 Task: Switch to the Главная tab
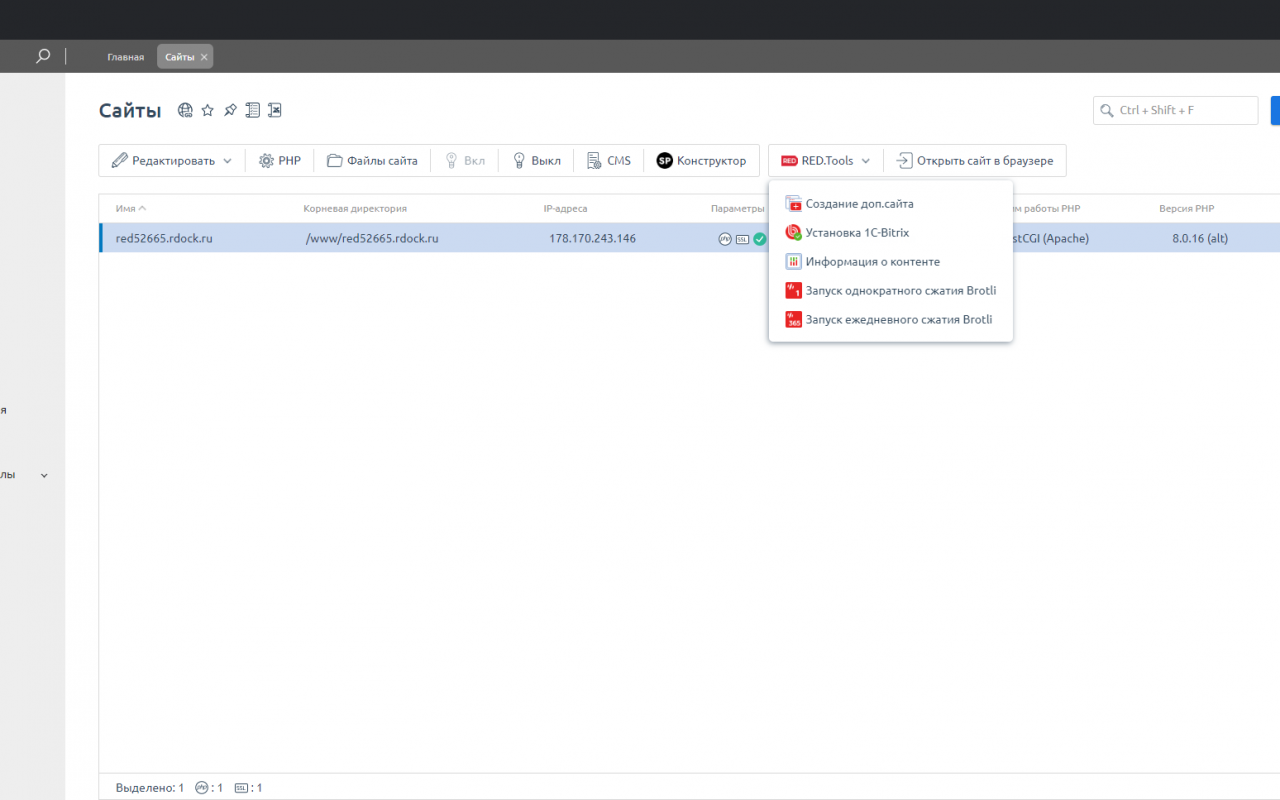coord(126,57)
